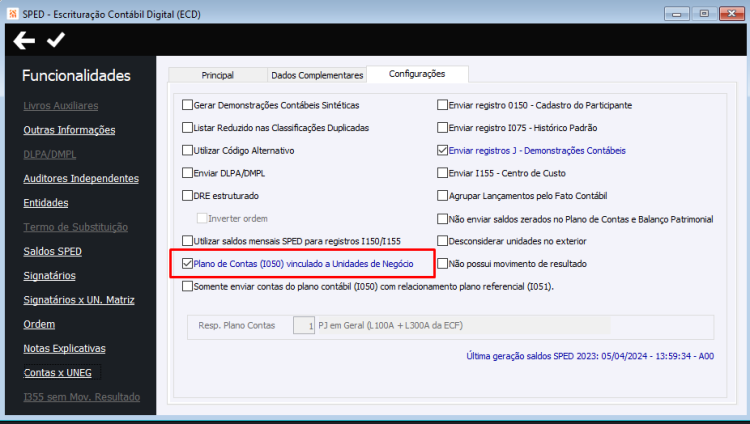
Task: Uncheck Plano de Contas (I050) vinculado a Unidades
Action: pos(188,264)
